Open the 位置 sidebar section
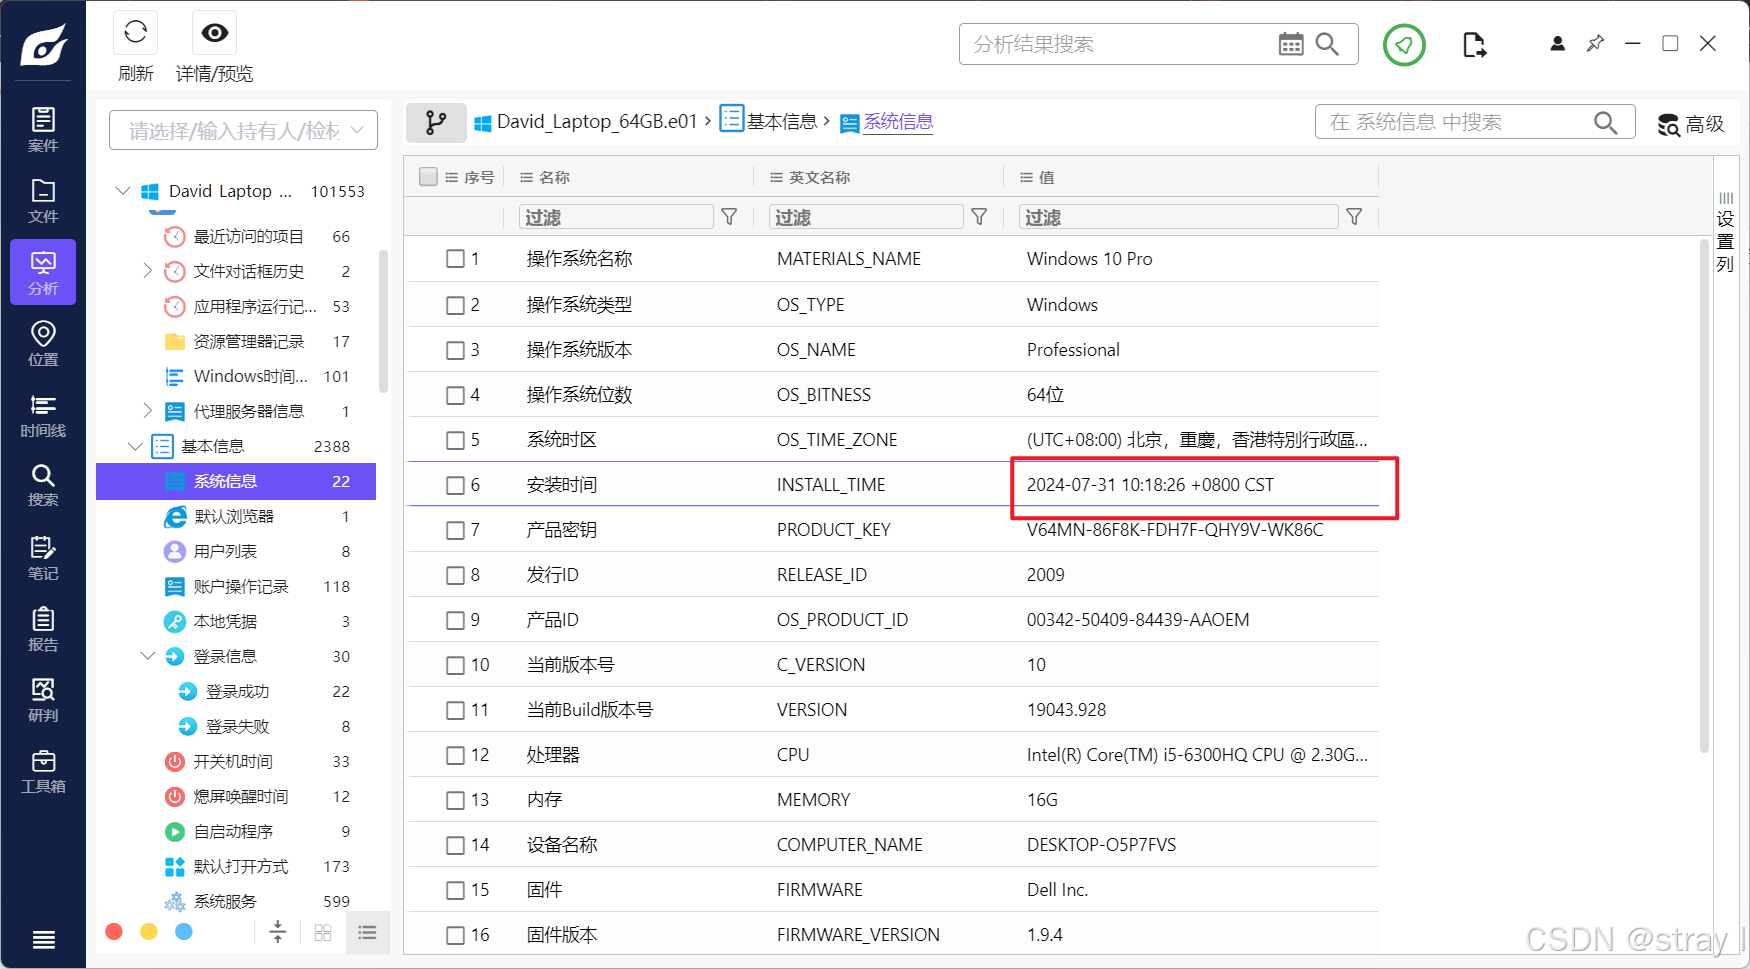This screenshot has width=1750, height=969. coord(43,343)
